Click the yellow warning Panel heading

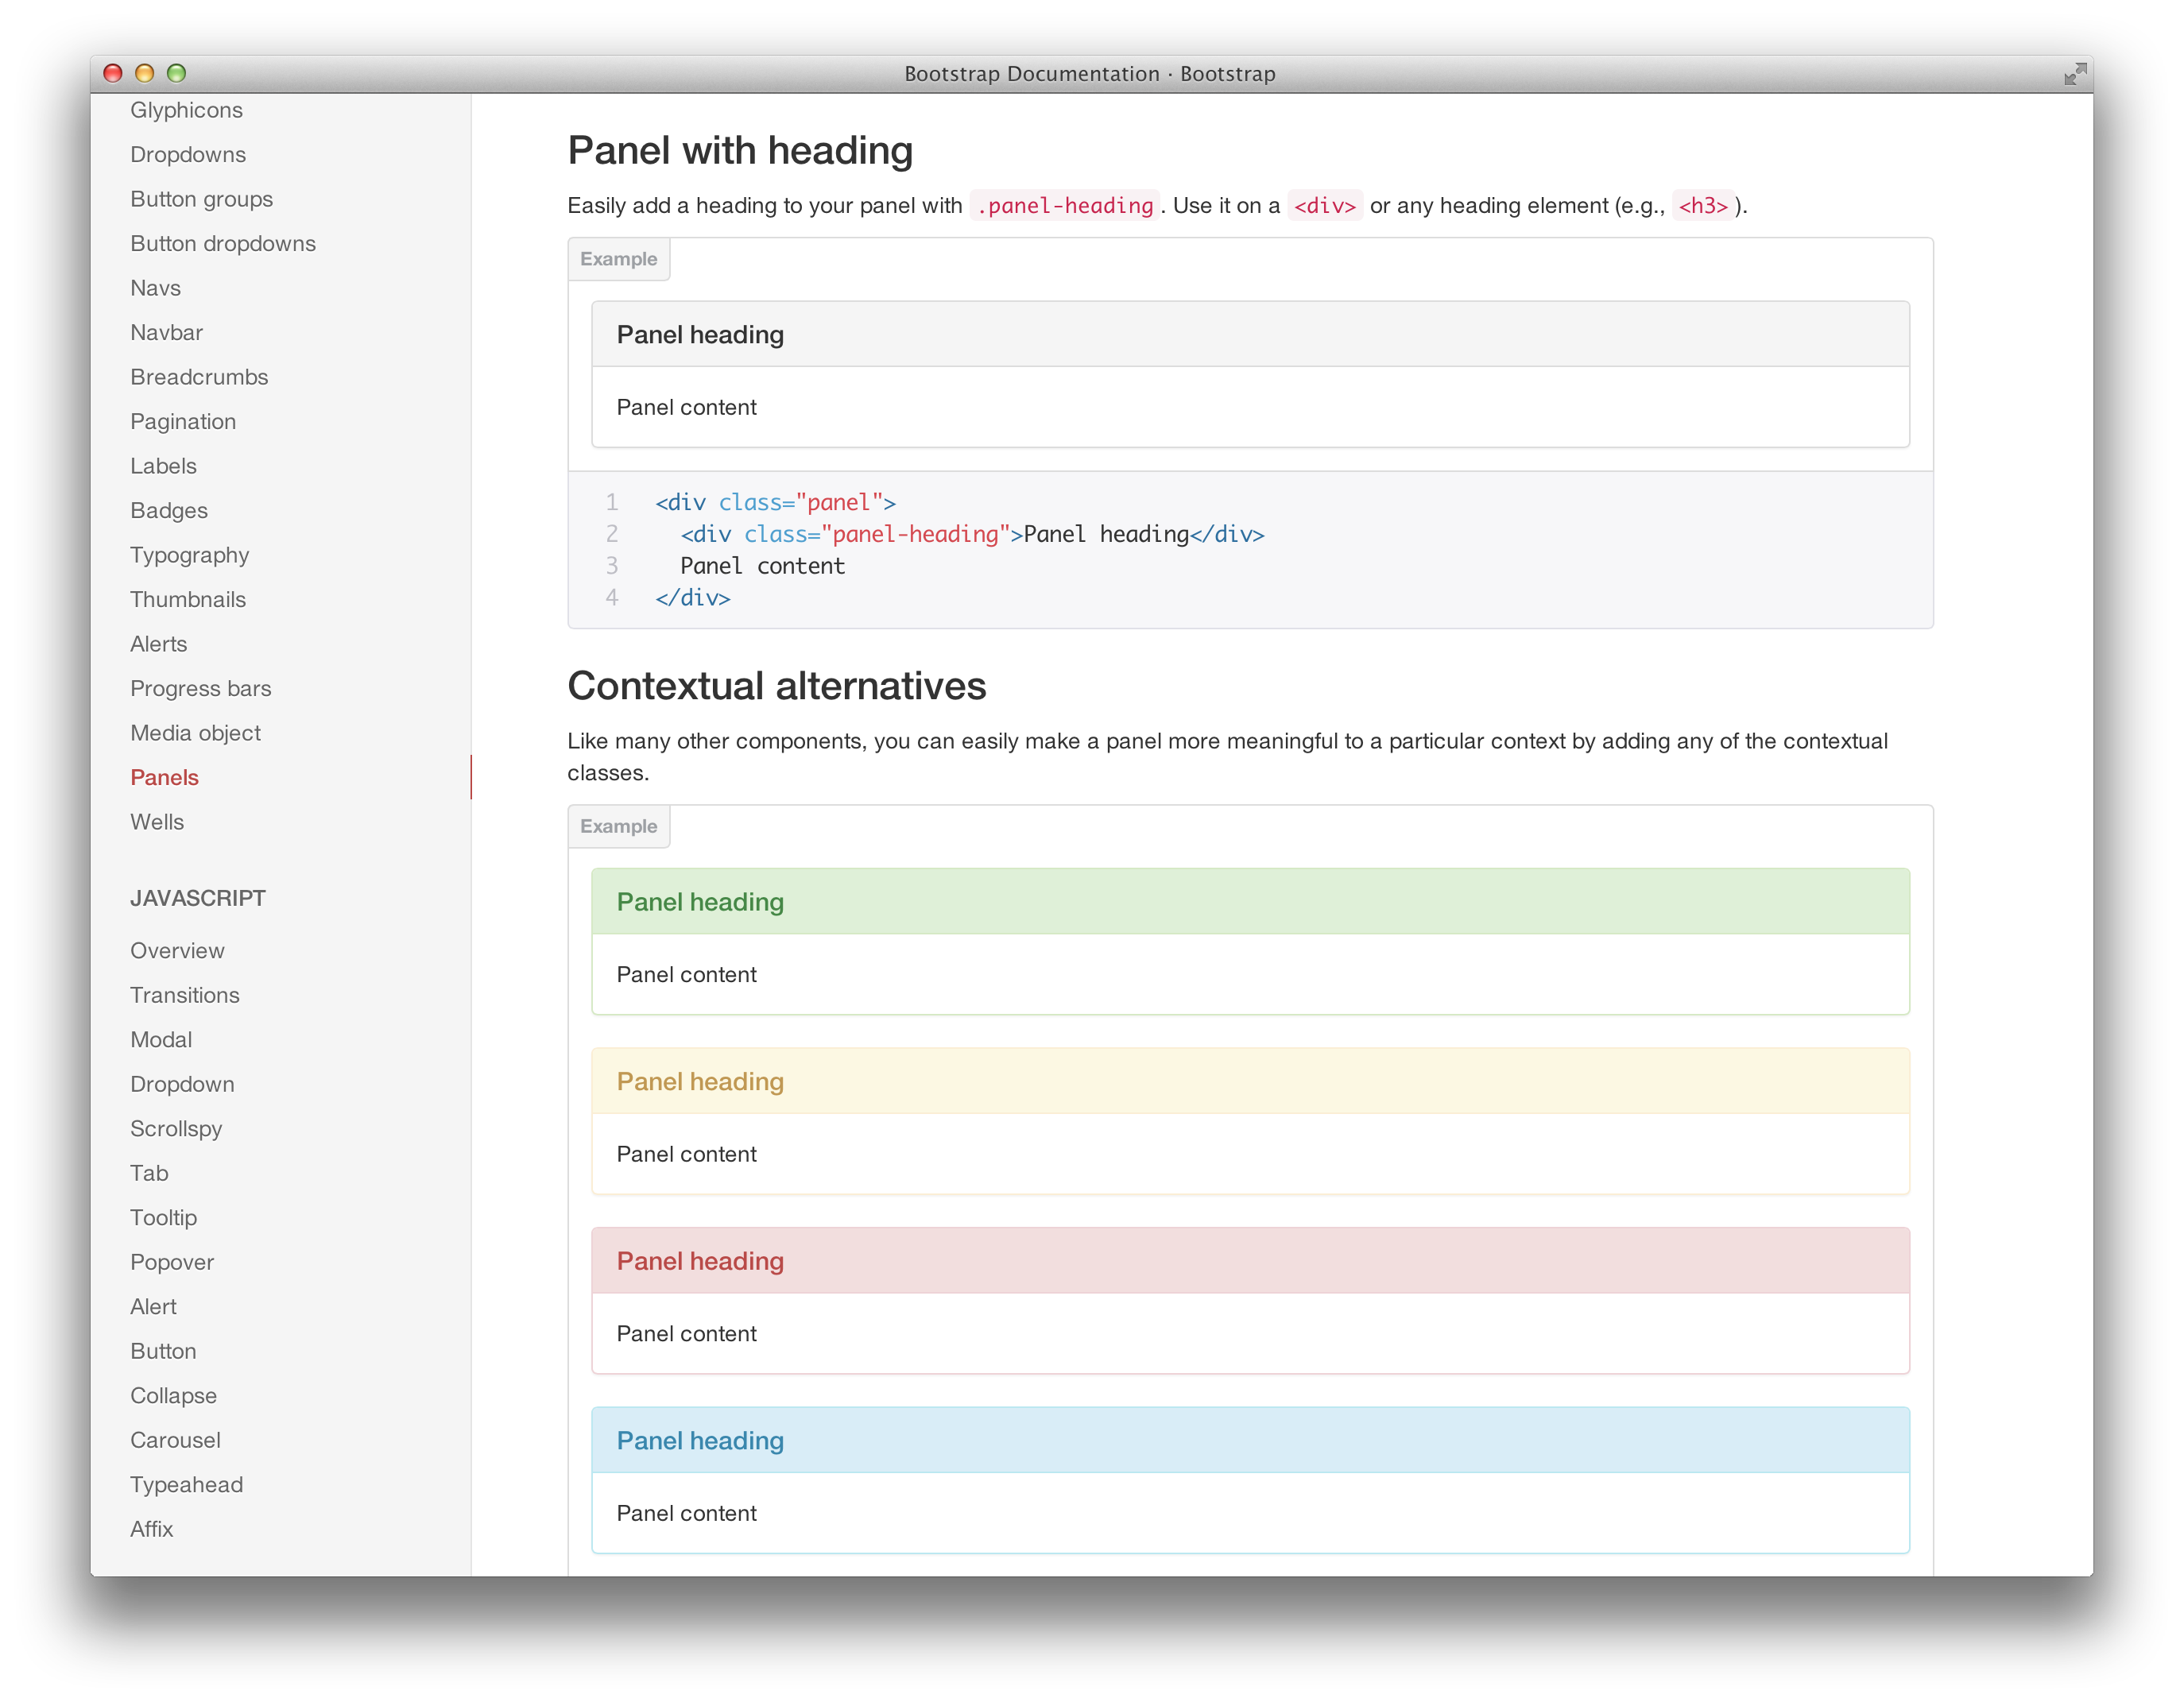1250,1082
